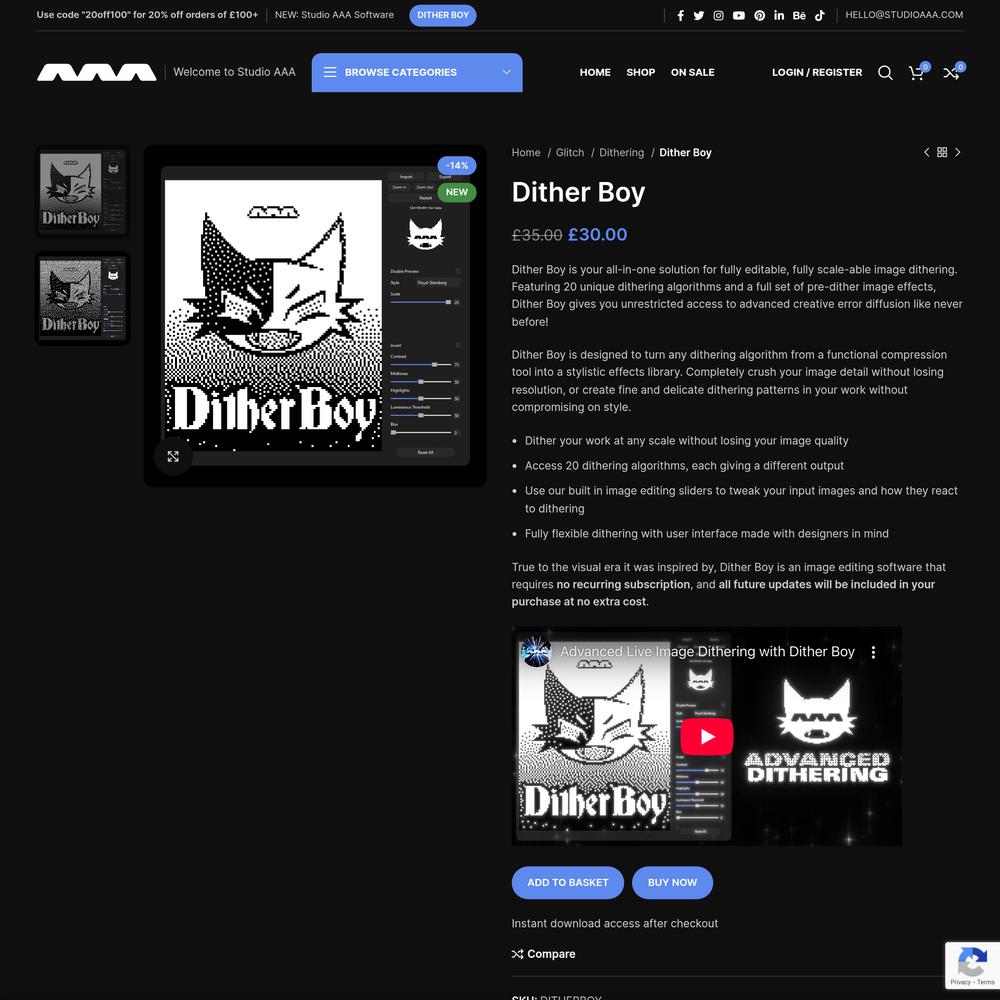Click the Dither Boy product heading

pyautogui.click(x=578, y=193)
